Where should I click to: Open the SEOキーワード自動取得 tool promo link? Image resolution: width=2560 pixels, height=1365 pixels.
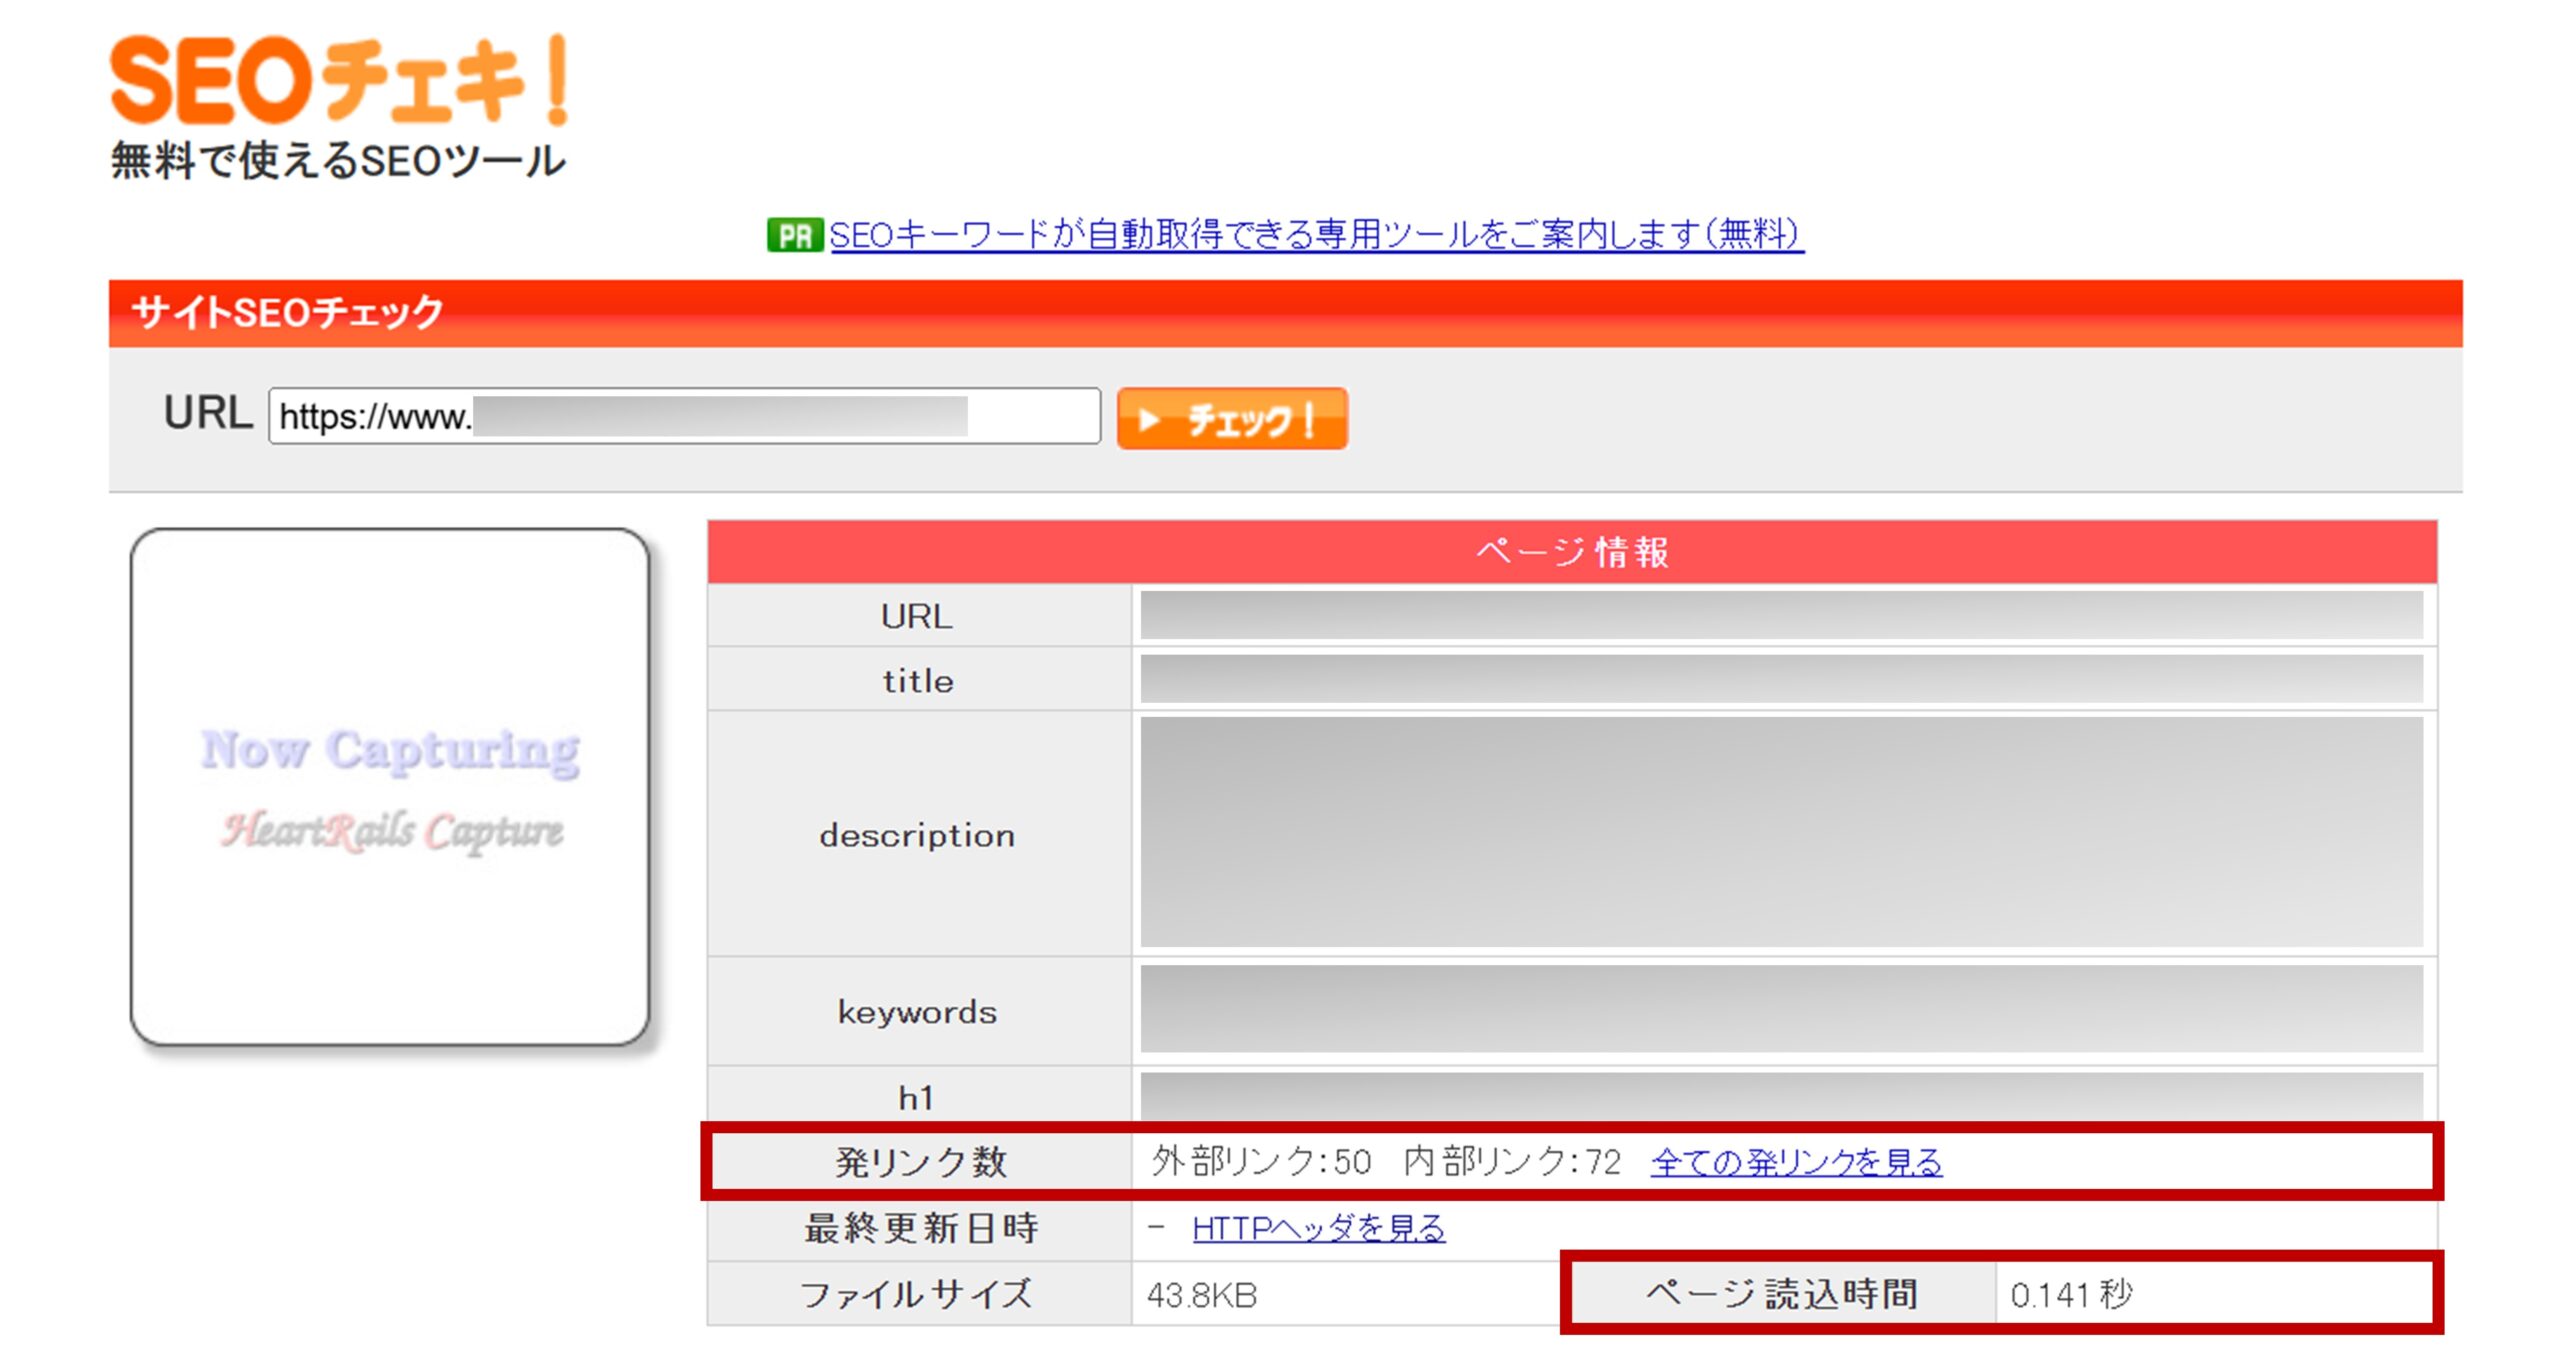(1315, 236)
